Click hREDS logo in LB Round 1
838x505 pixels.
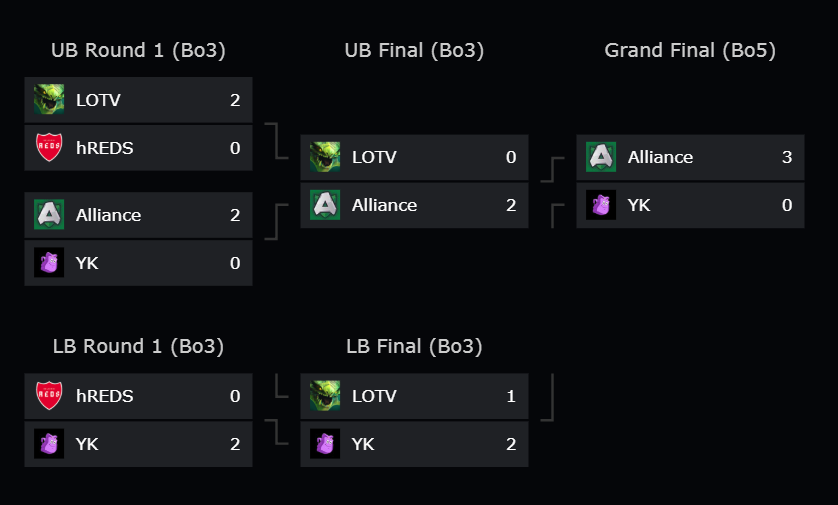point(49,395)
